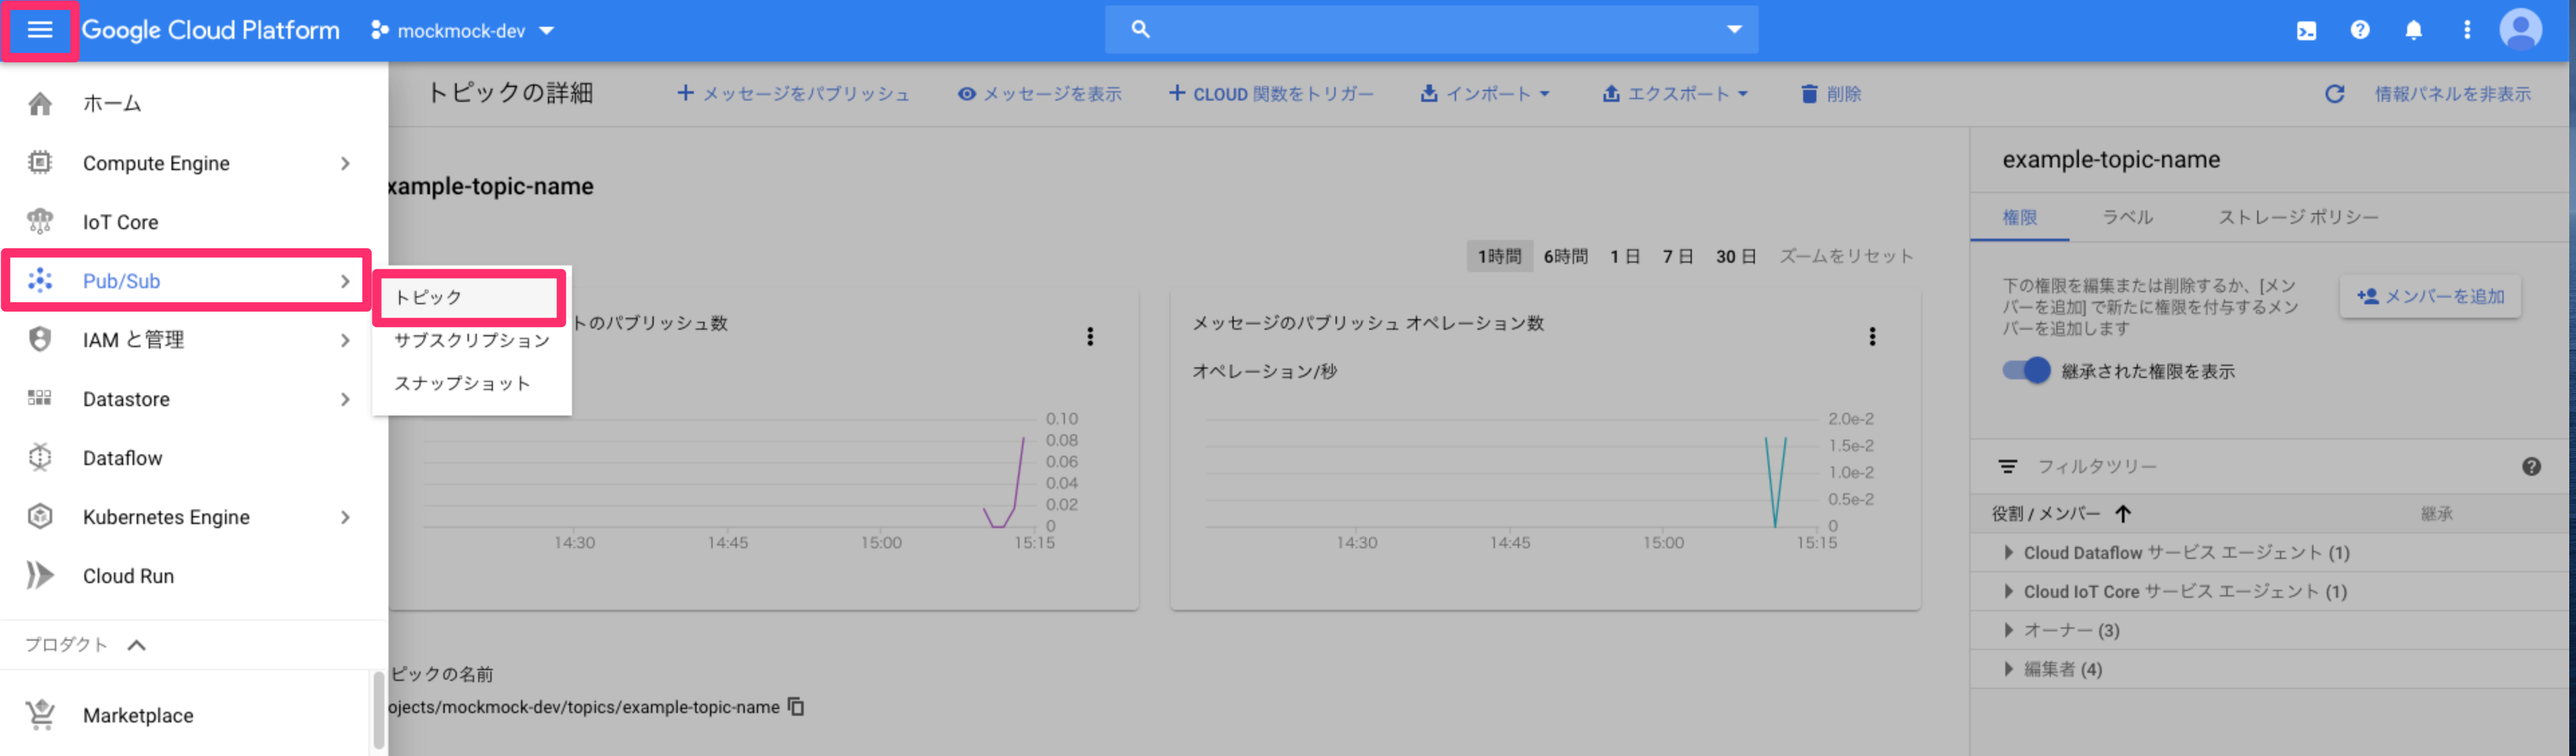Viewport: 2576px width, 756px height.
Task: Select the 6時間 time range
Action: (1566, 257)
